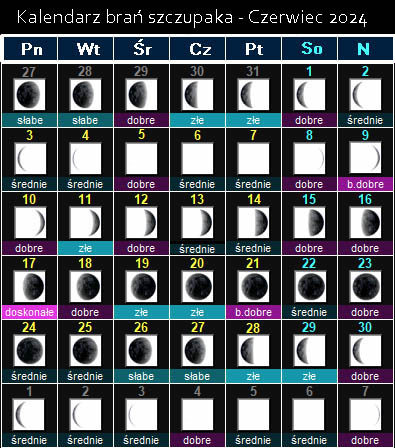Select the So weekend header
395x448 pixels.
(x=310, y=49)
